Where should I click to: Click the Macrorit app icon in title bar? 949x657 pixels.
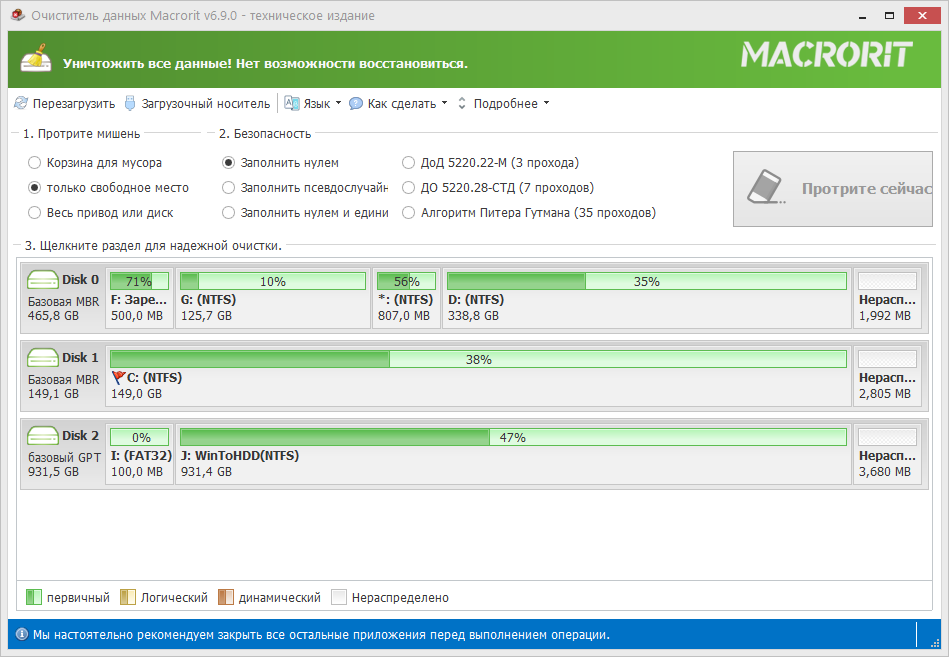pos(18,15)
